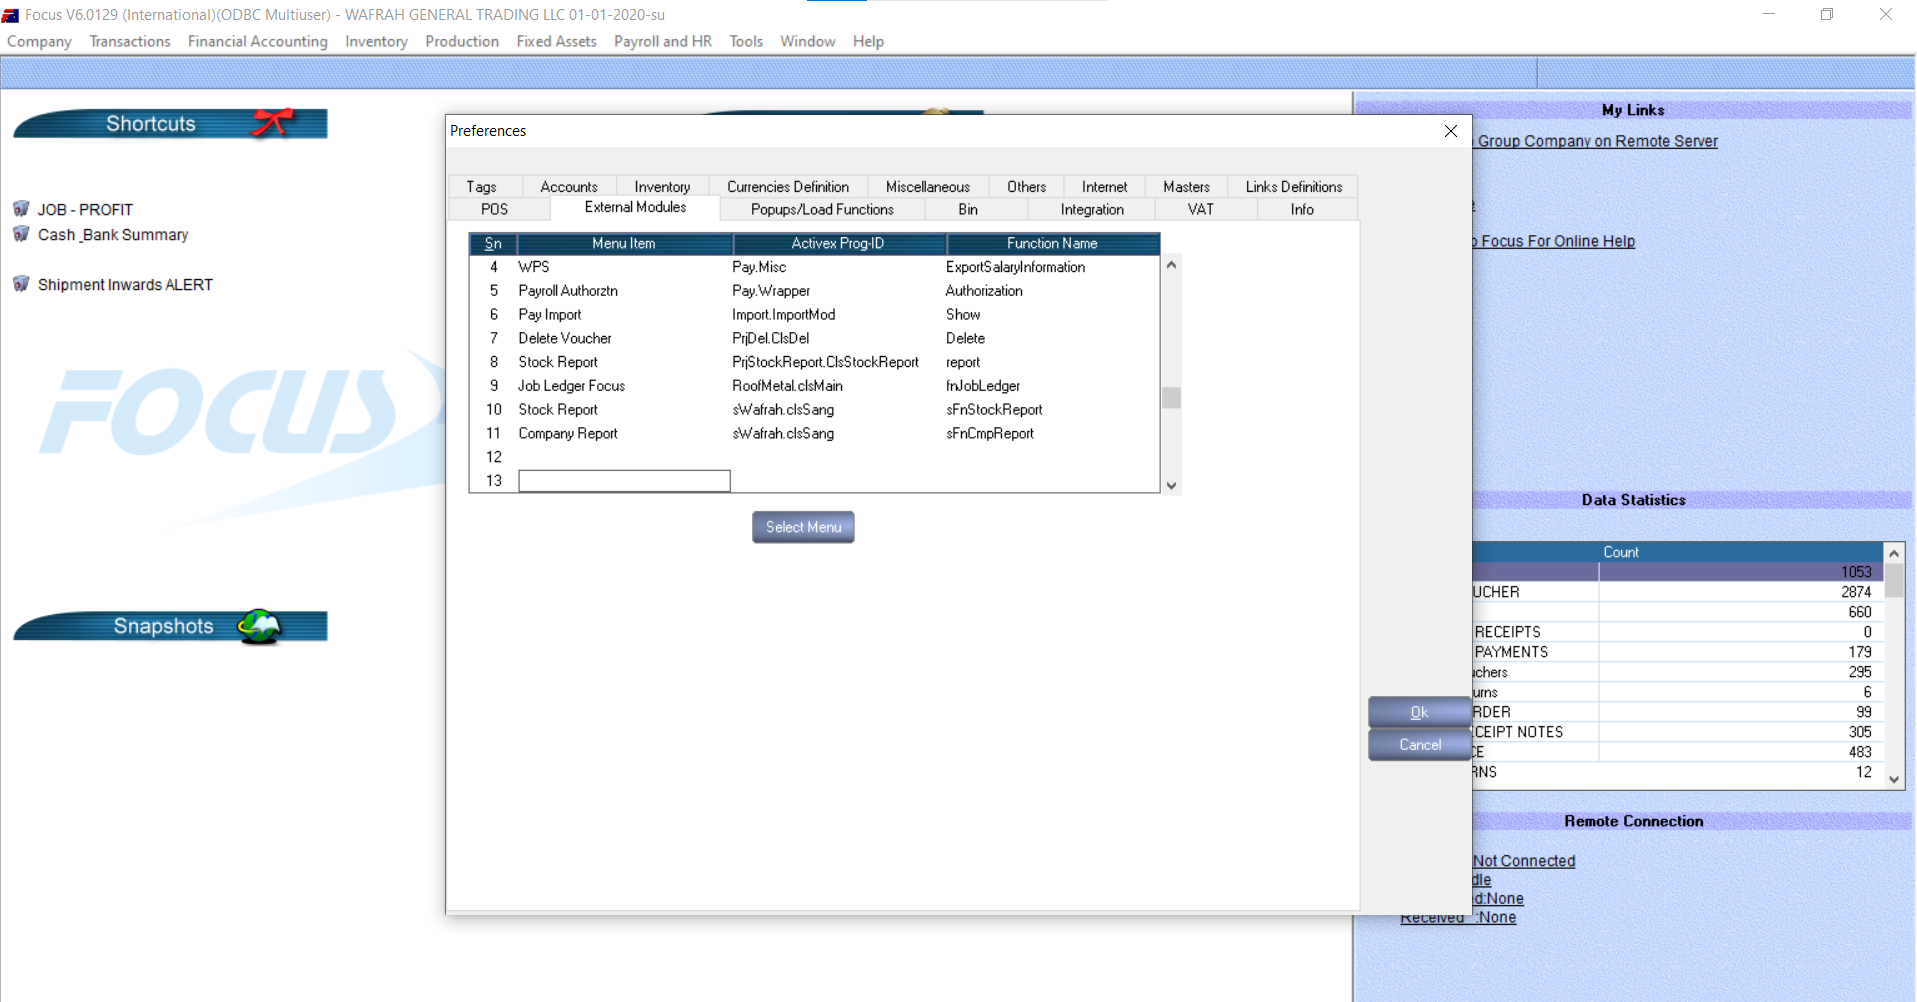Click the JOB - PROFIT shortcut icon
This screenshot has width=1917, height=1002.
pyautogui.click(x=21, y=209)
